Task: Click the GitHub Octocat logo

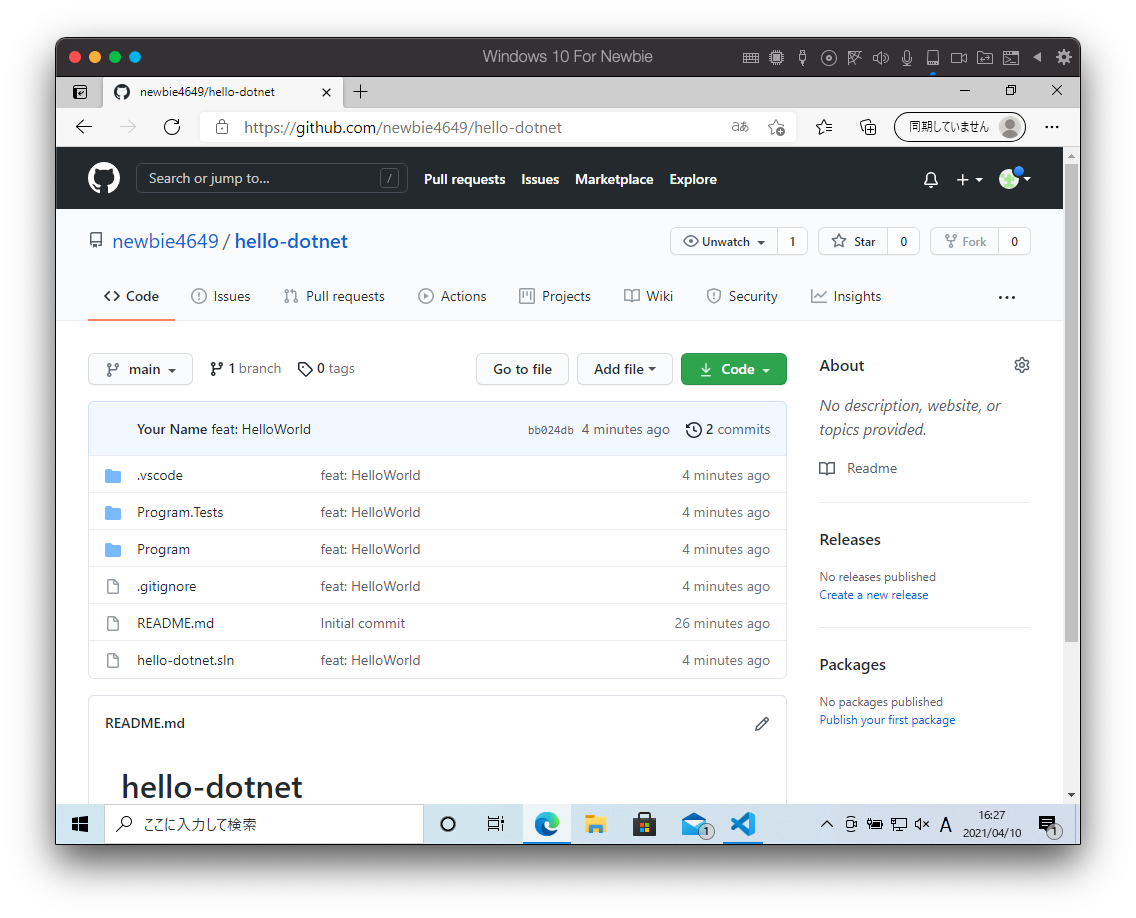Action: [104, 178]
